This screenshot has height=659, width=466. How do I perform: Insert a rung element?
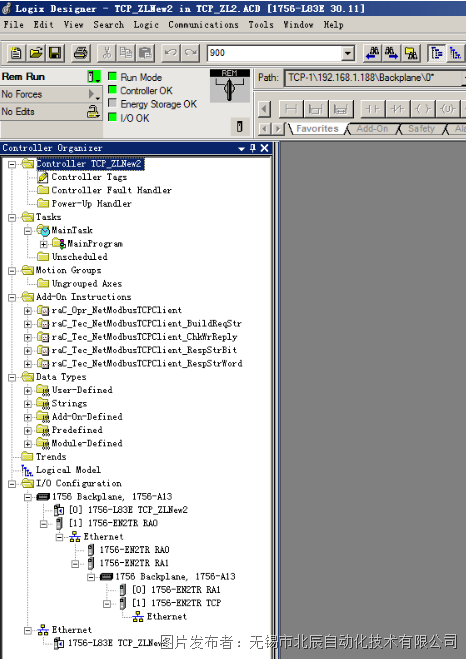point(290,109)
